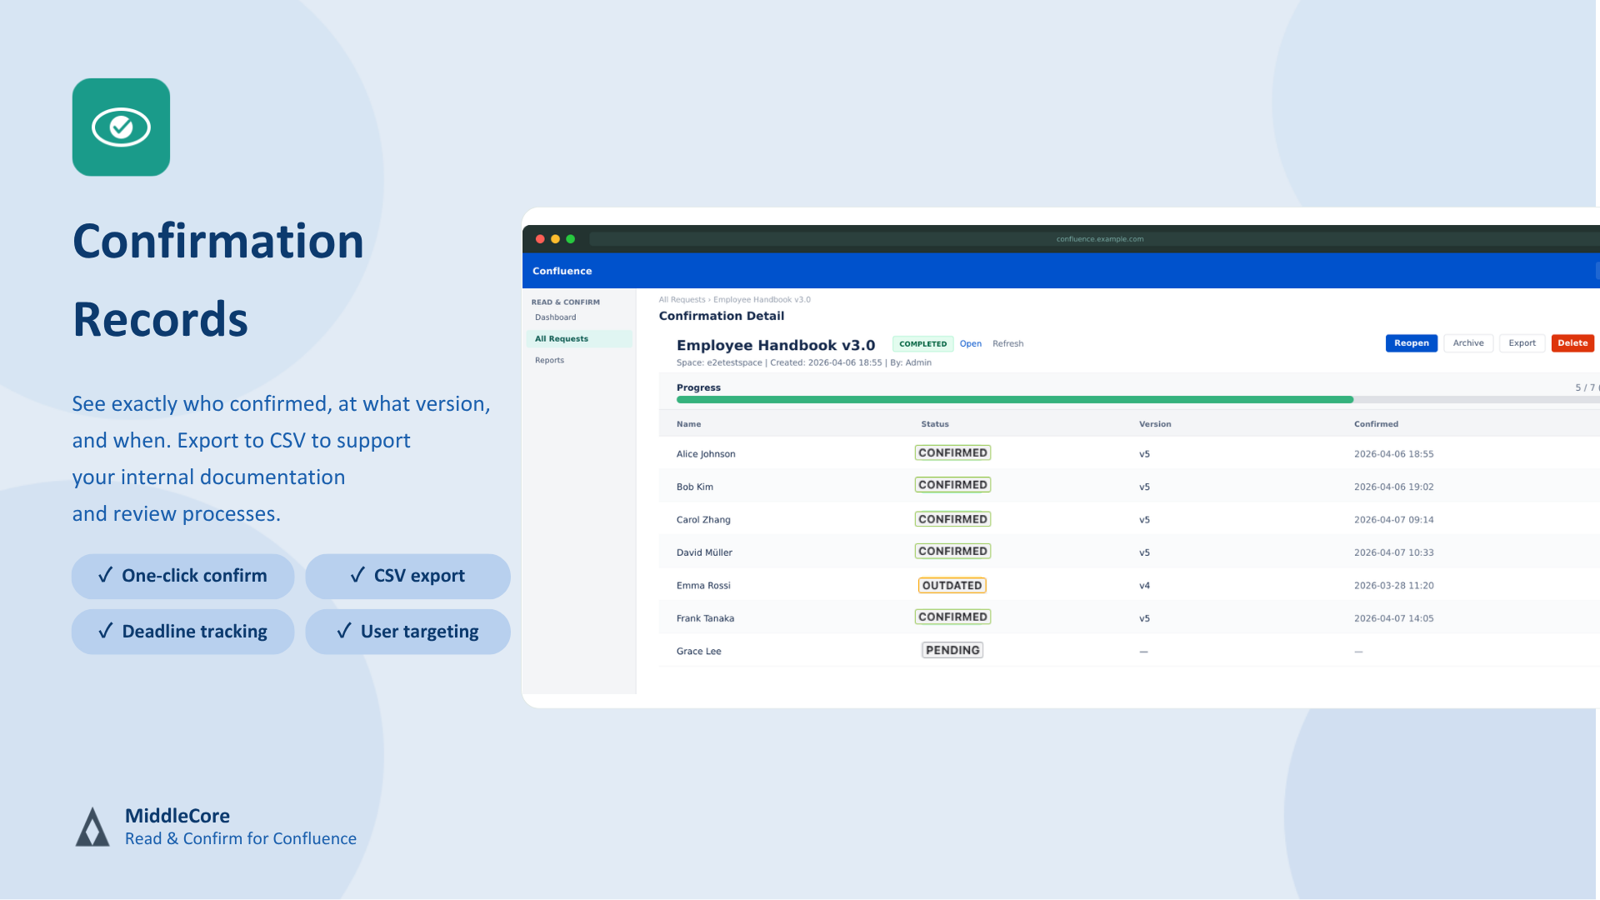Click the Confirmed column header
This screenshot has width=1600, height=900.
pyautogui.click(x=1376, y=424)
